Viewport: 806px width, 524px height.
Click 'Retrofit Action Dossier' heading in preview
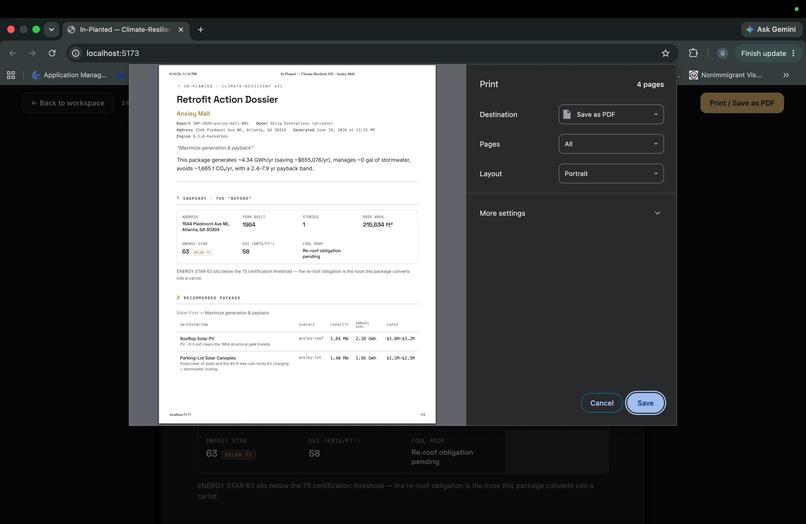pyautogui.click(x=227, y=100)
